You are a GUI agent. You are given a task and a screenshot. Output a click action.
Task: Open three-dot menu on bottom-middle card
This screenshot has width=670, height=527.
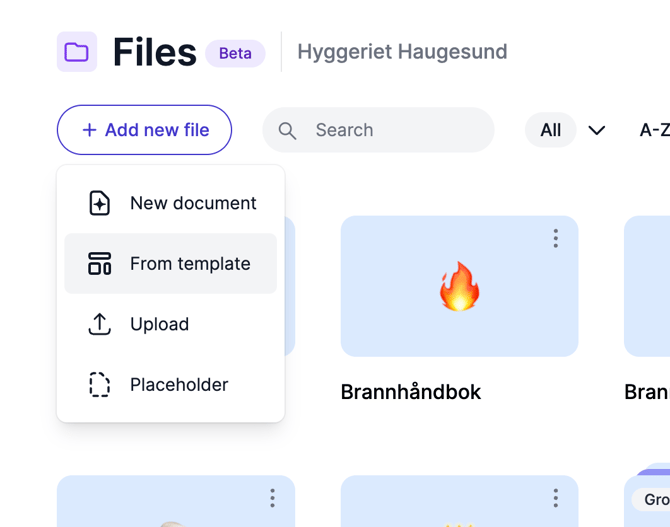pyautogui.click(x=555, y=498)
